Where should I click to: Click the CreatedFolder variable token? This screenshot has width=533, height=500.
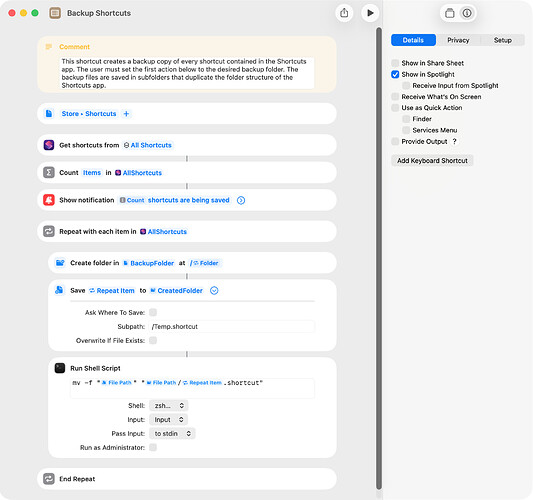(176, 291)
